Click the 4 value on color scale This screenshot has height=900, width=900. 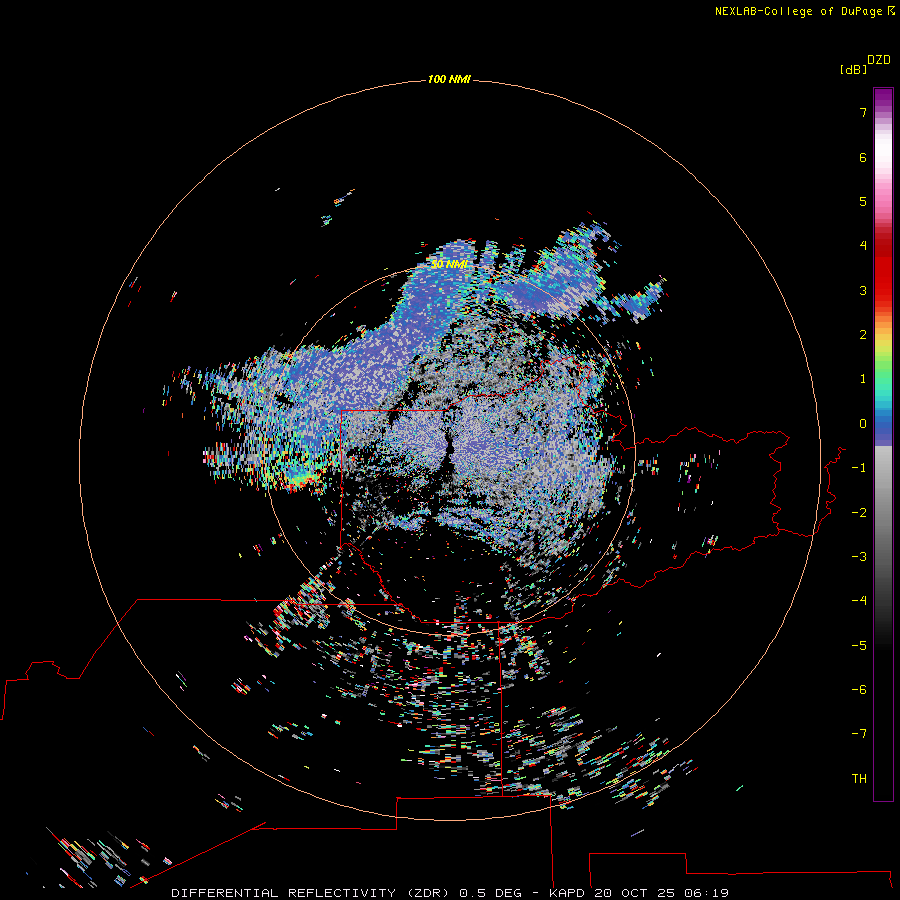(863, 246)
